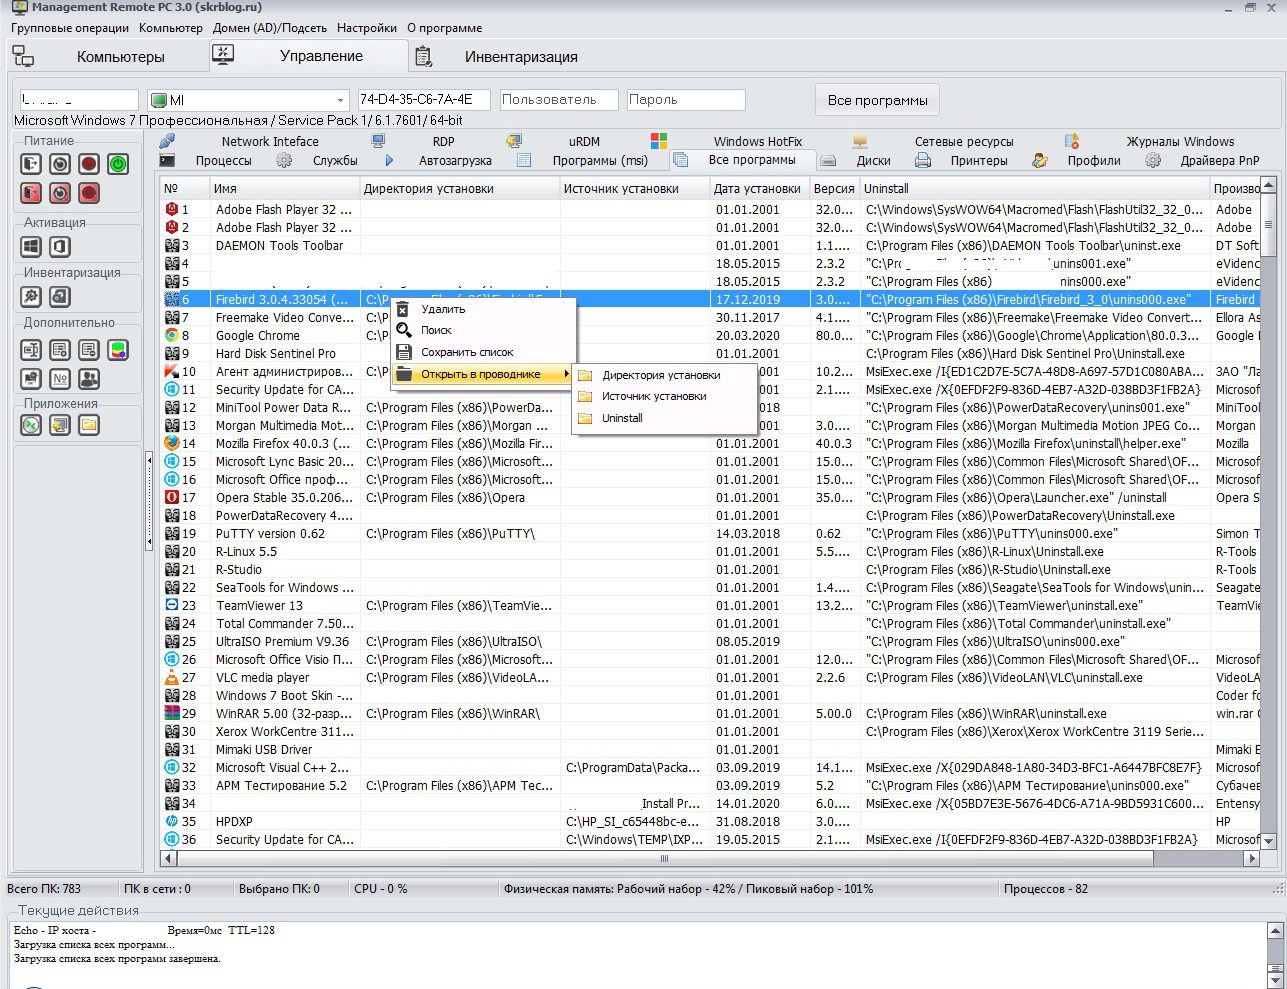This screenshot has width=1287, height=989.
Task: Click the disk icon under Инвентаризация
Action: coord(60,296)
